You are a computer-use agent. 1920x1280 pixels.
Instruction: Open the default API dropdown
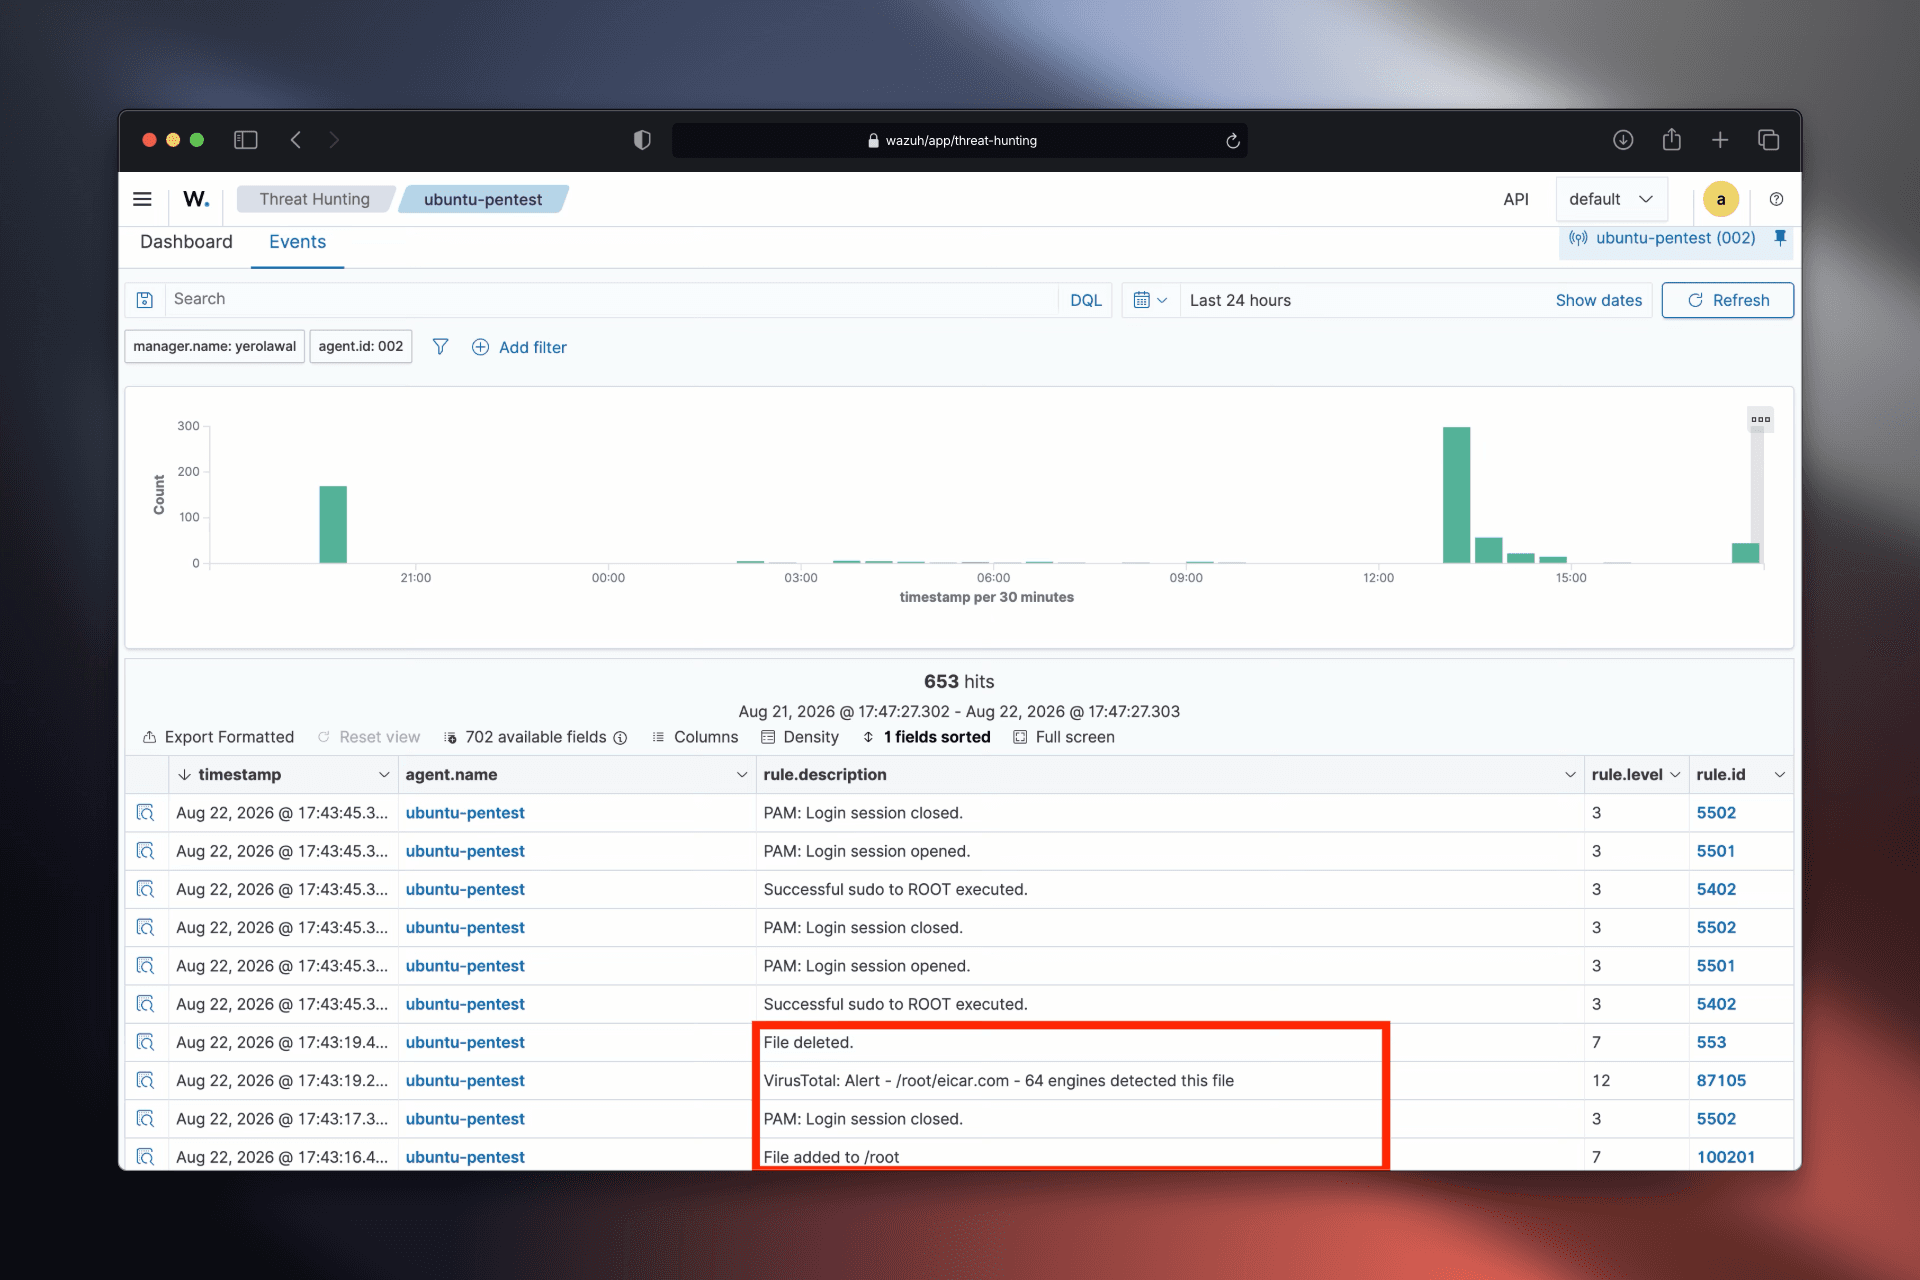click(x=1611, y=199)
